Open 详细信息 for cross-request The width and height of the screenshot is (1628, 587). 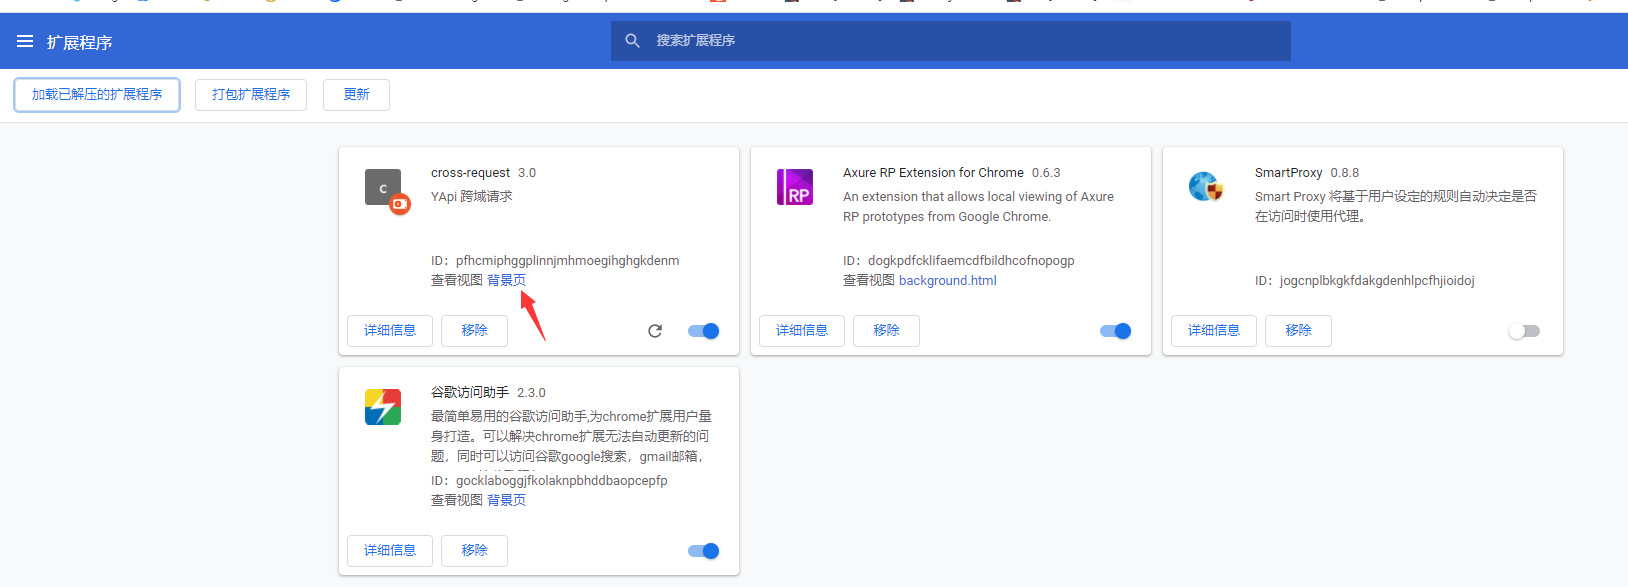tap(390, 331)
